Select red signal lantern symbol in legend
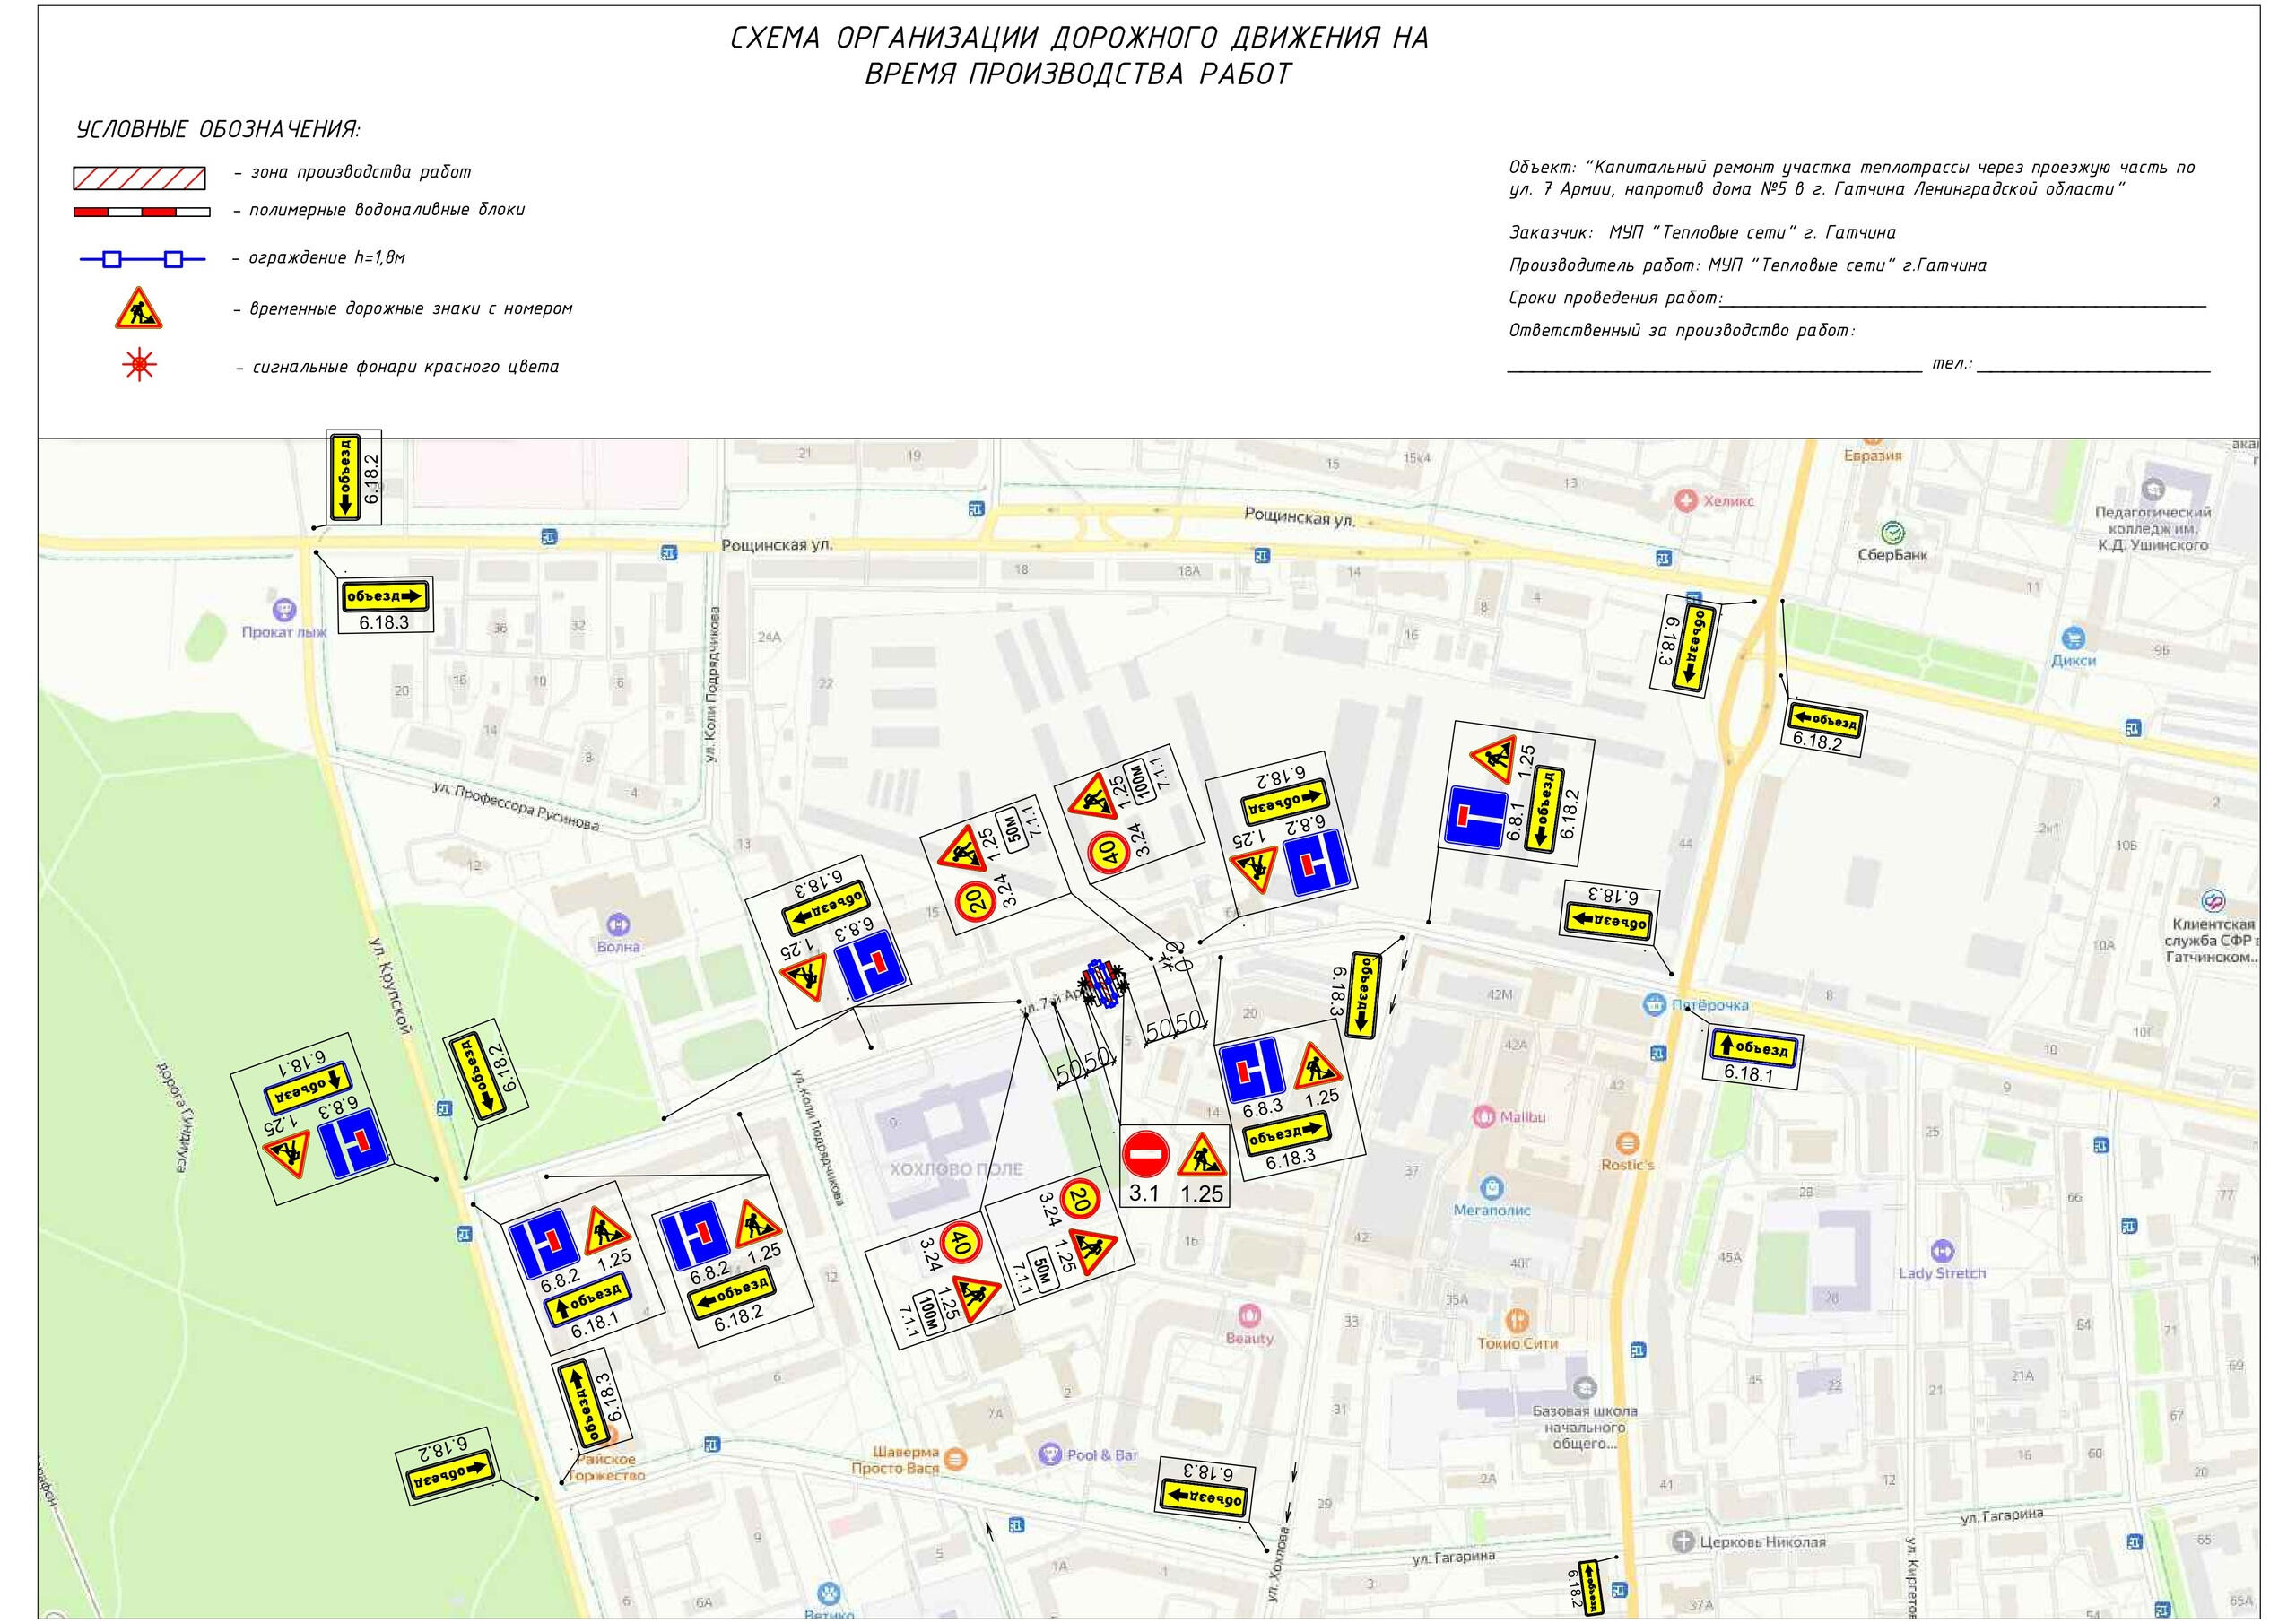Screen dimensions: 2296x1623 139,366
